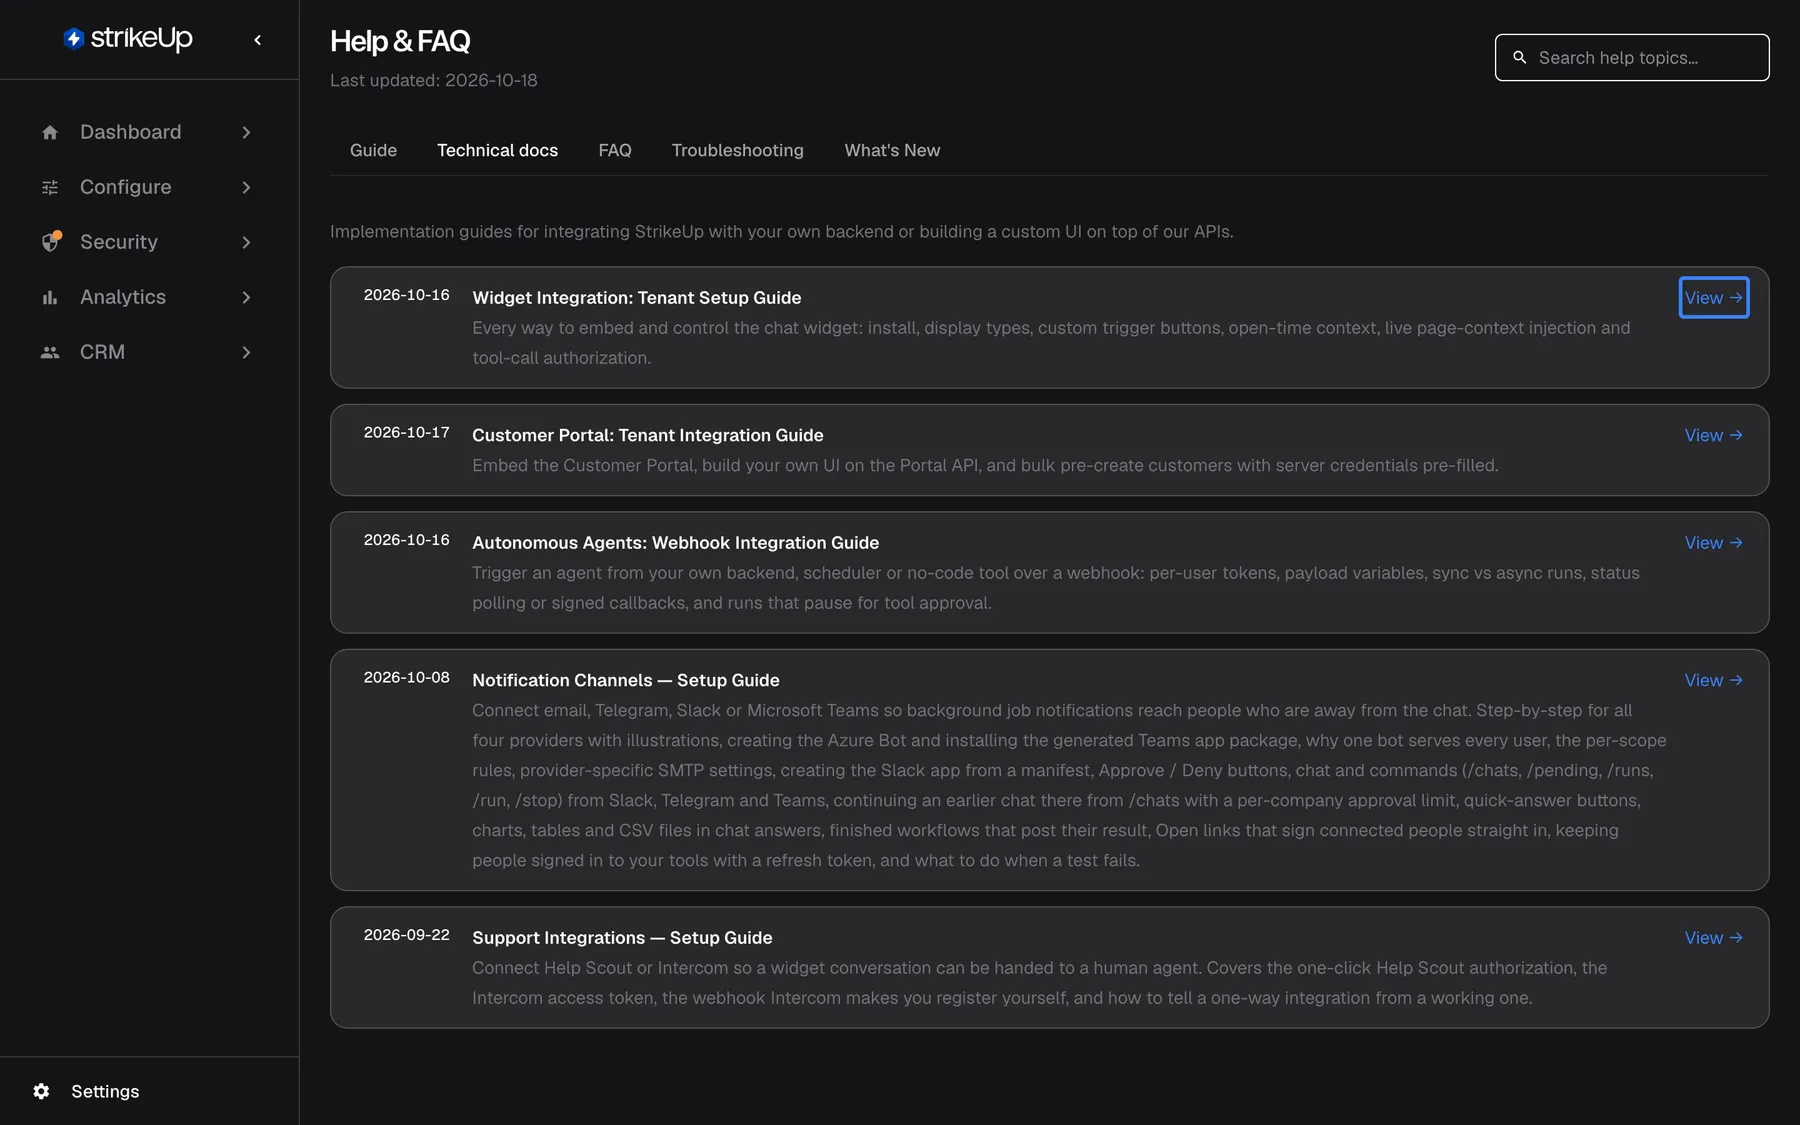Click the 2026-10-17 date on Customer Portal
Viewport: 1800px width, 1125px height.
click(407, 432)
